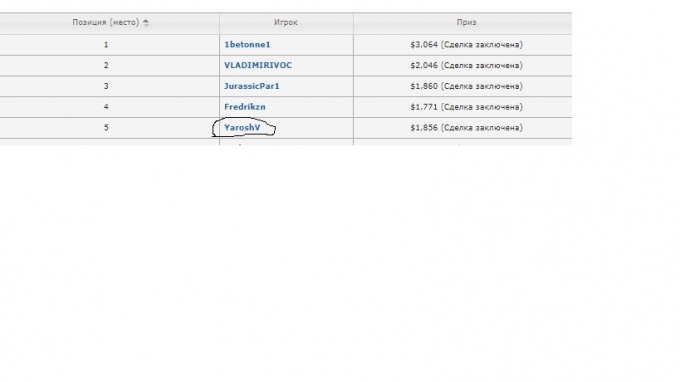
Task: Open the JurassicPar1 player link
Action: pyautogui.click(x=252, y=86)
